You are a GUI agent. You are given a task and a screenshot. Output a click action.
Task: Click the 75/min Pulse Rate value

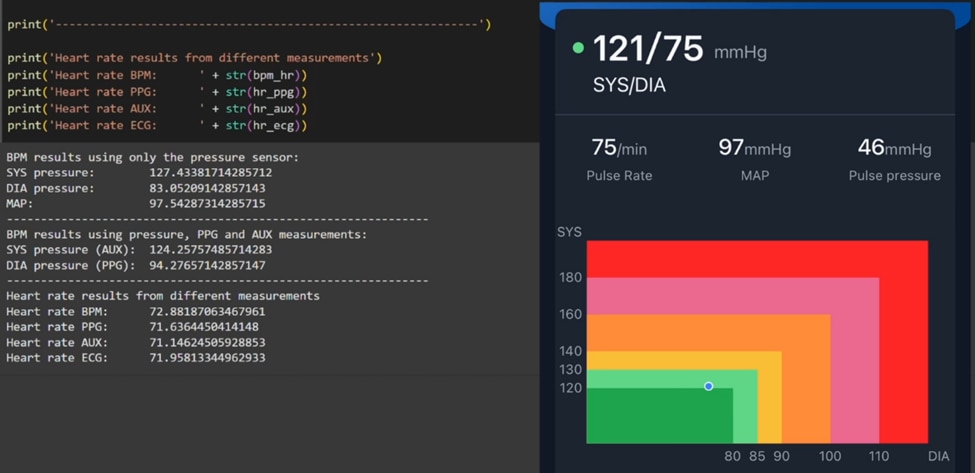[x=619, y=149]
